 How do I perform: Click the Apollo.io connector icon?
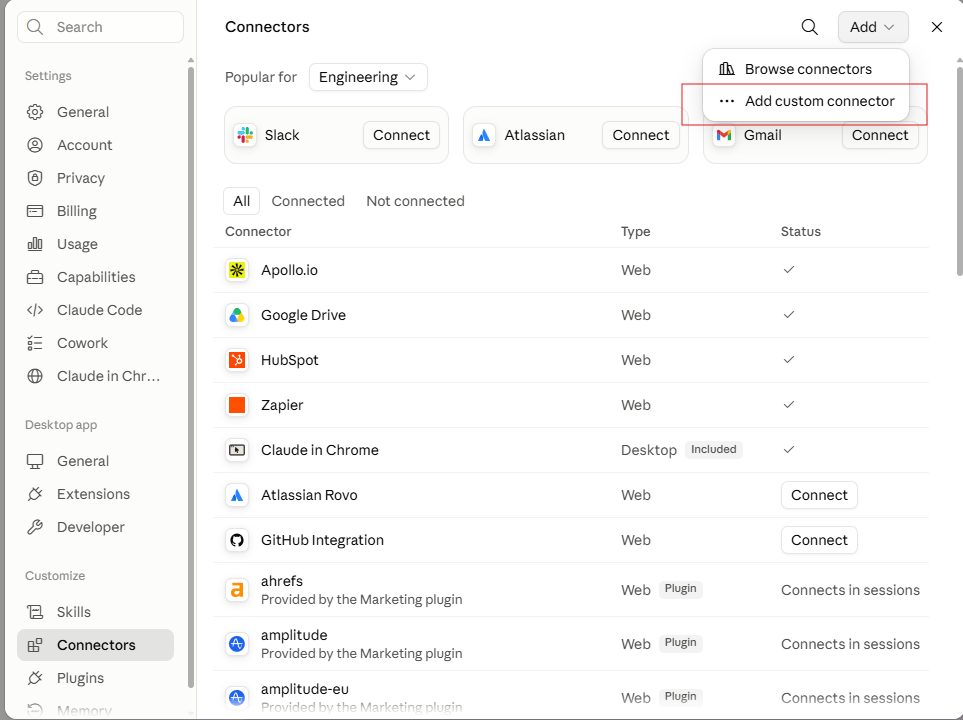tap(237, 270)
